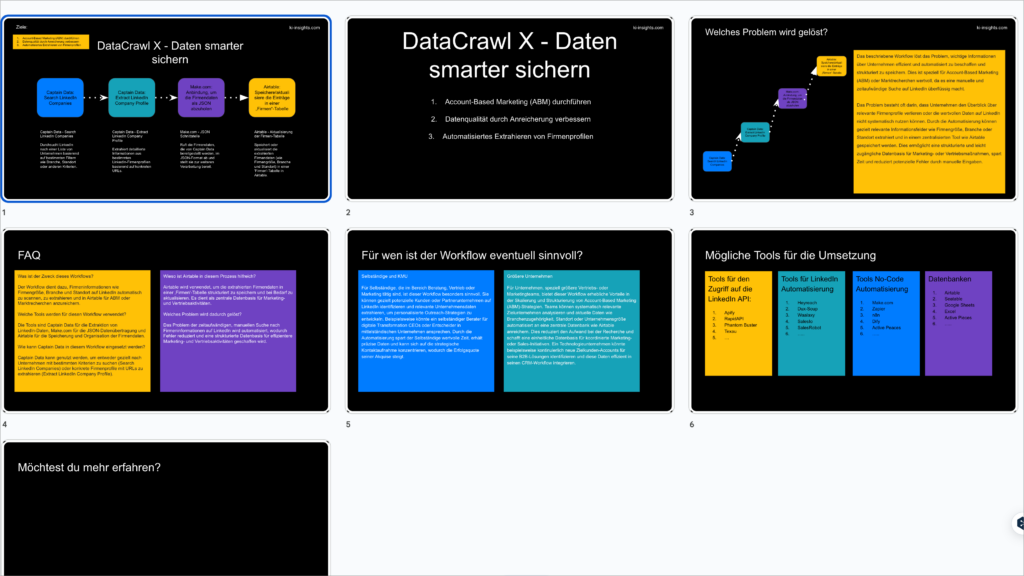The image size is (1024, 576).
Task: Select the FAQ slide thumbnail
Action: point(167,321)
